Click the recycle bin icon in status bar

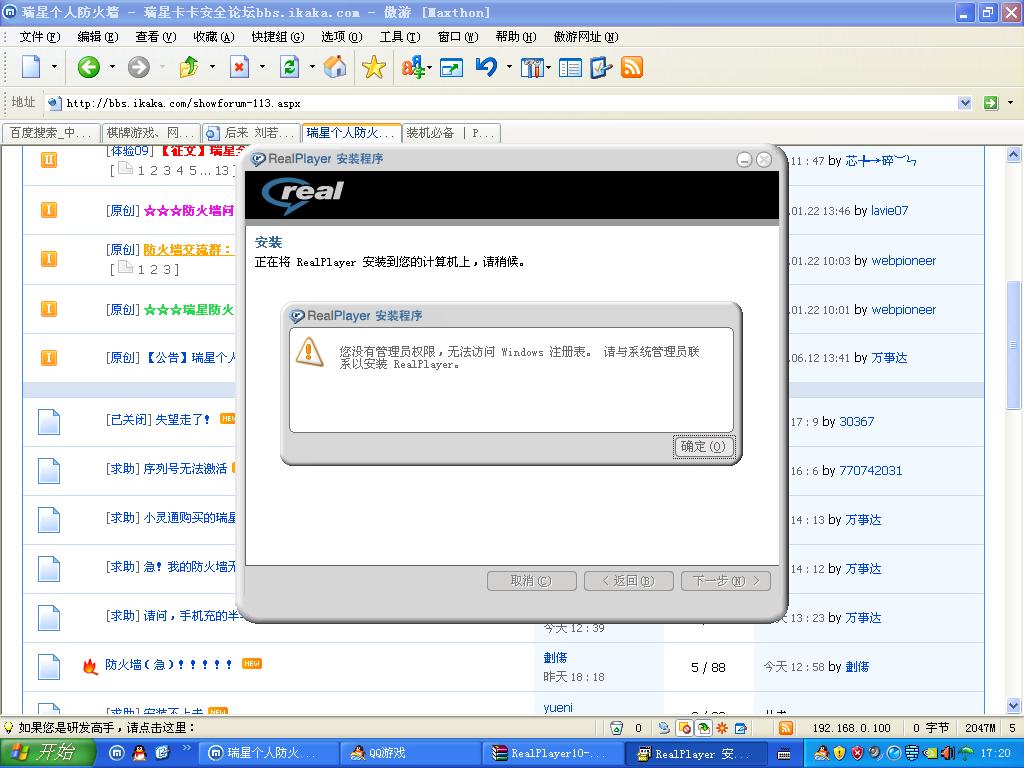[616, 728]
